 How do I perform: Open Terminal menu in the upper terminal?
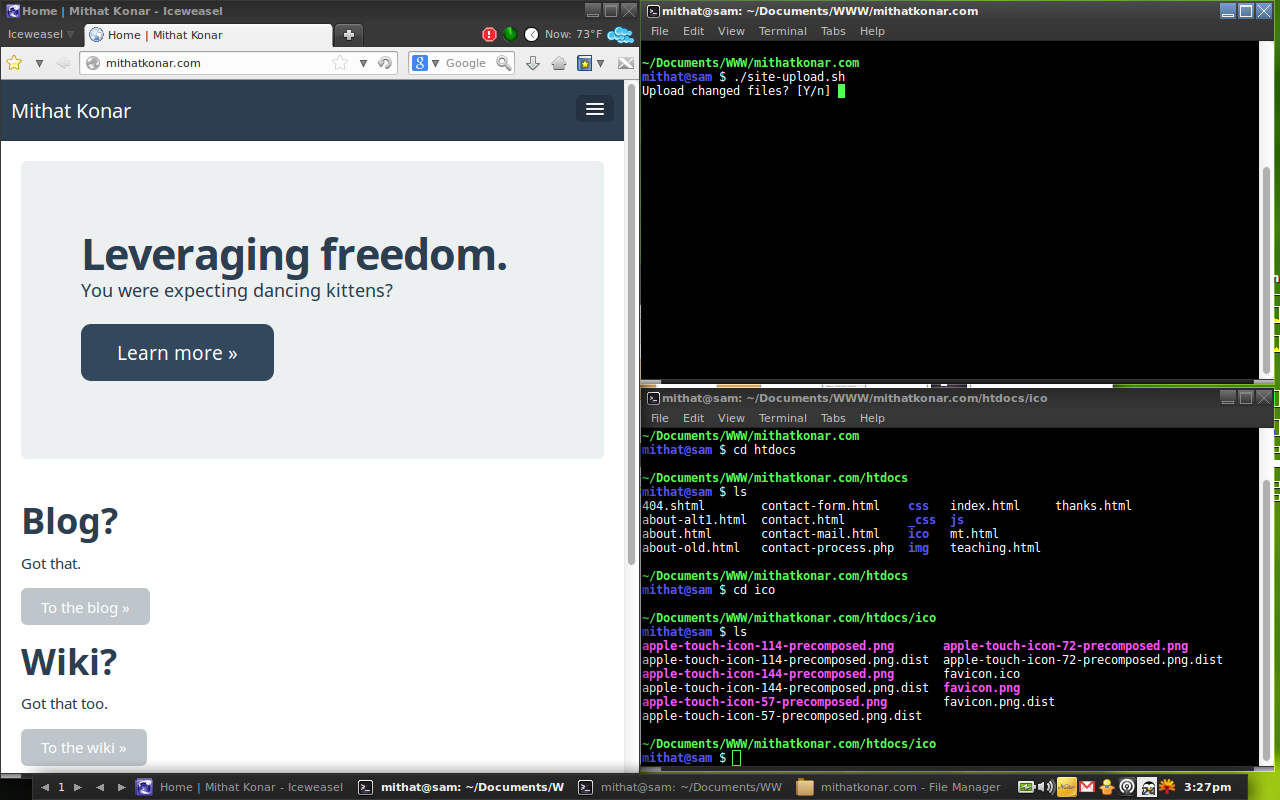[782, 31]
